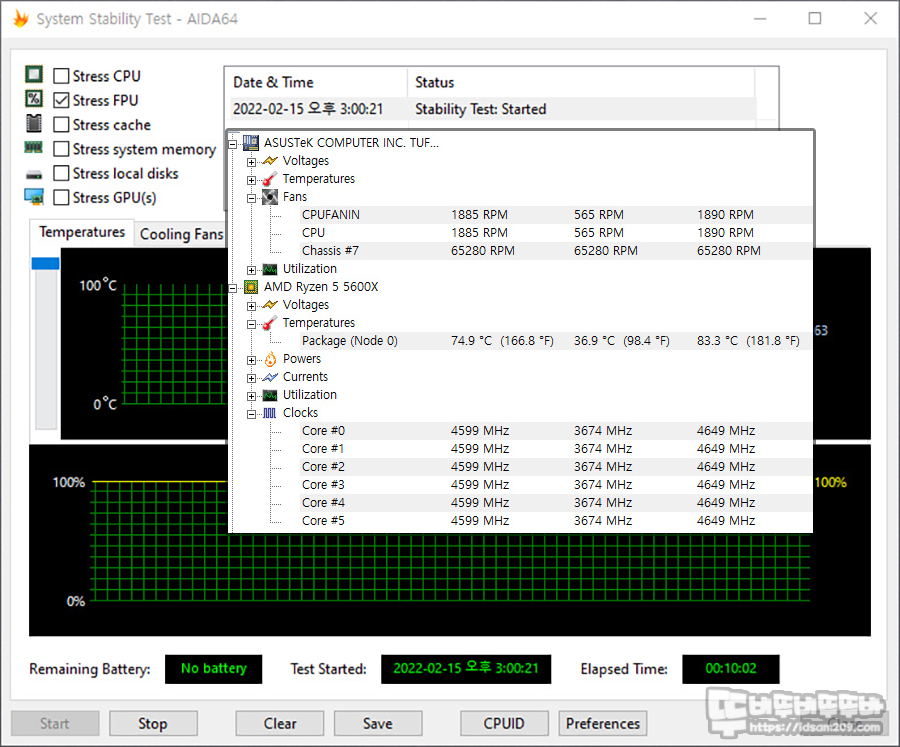The height and width of the screenshot is (747, 900).
Task: Switch to the Temperatures tab
Action: [82, 232]
